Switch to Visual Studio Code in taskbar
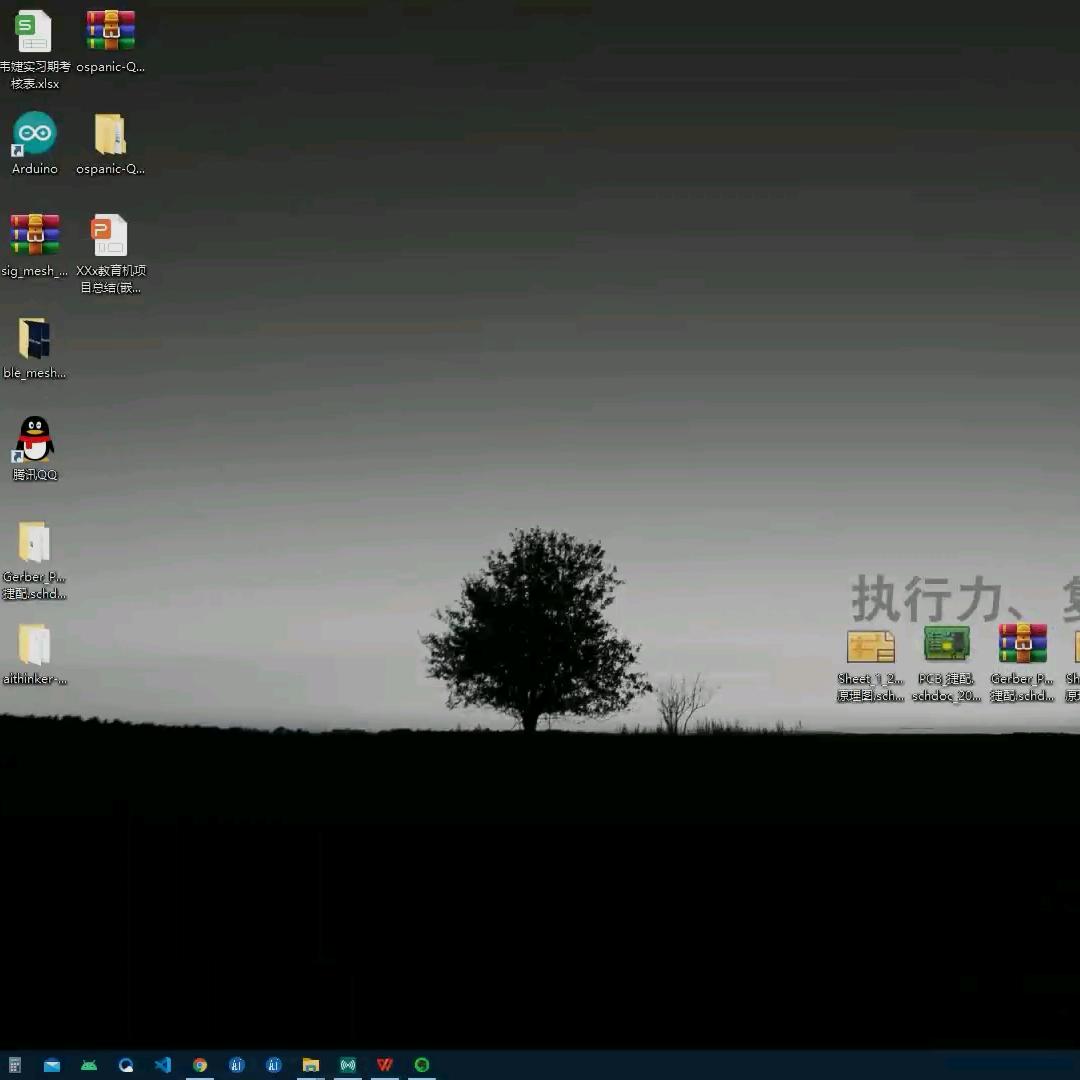1080x1080 pixels. (x=163, y=1065)
